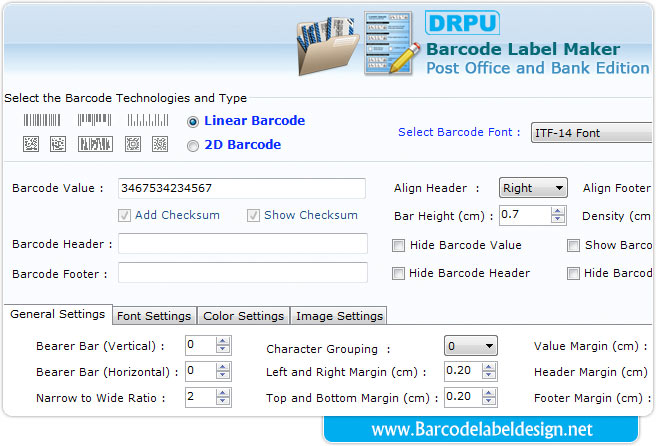
Task: Click the first 2D barcode sample icon
Action: click(31, 144)
